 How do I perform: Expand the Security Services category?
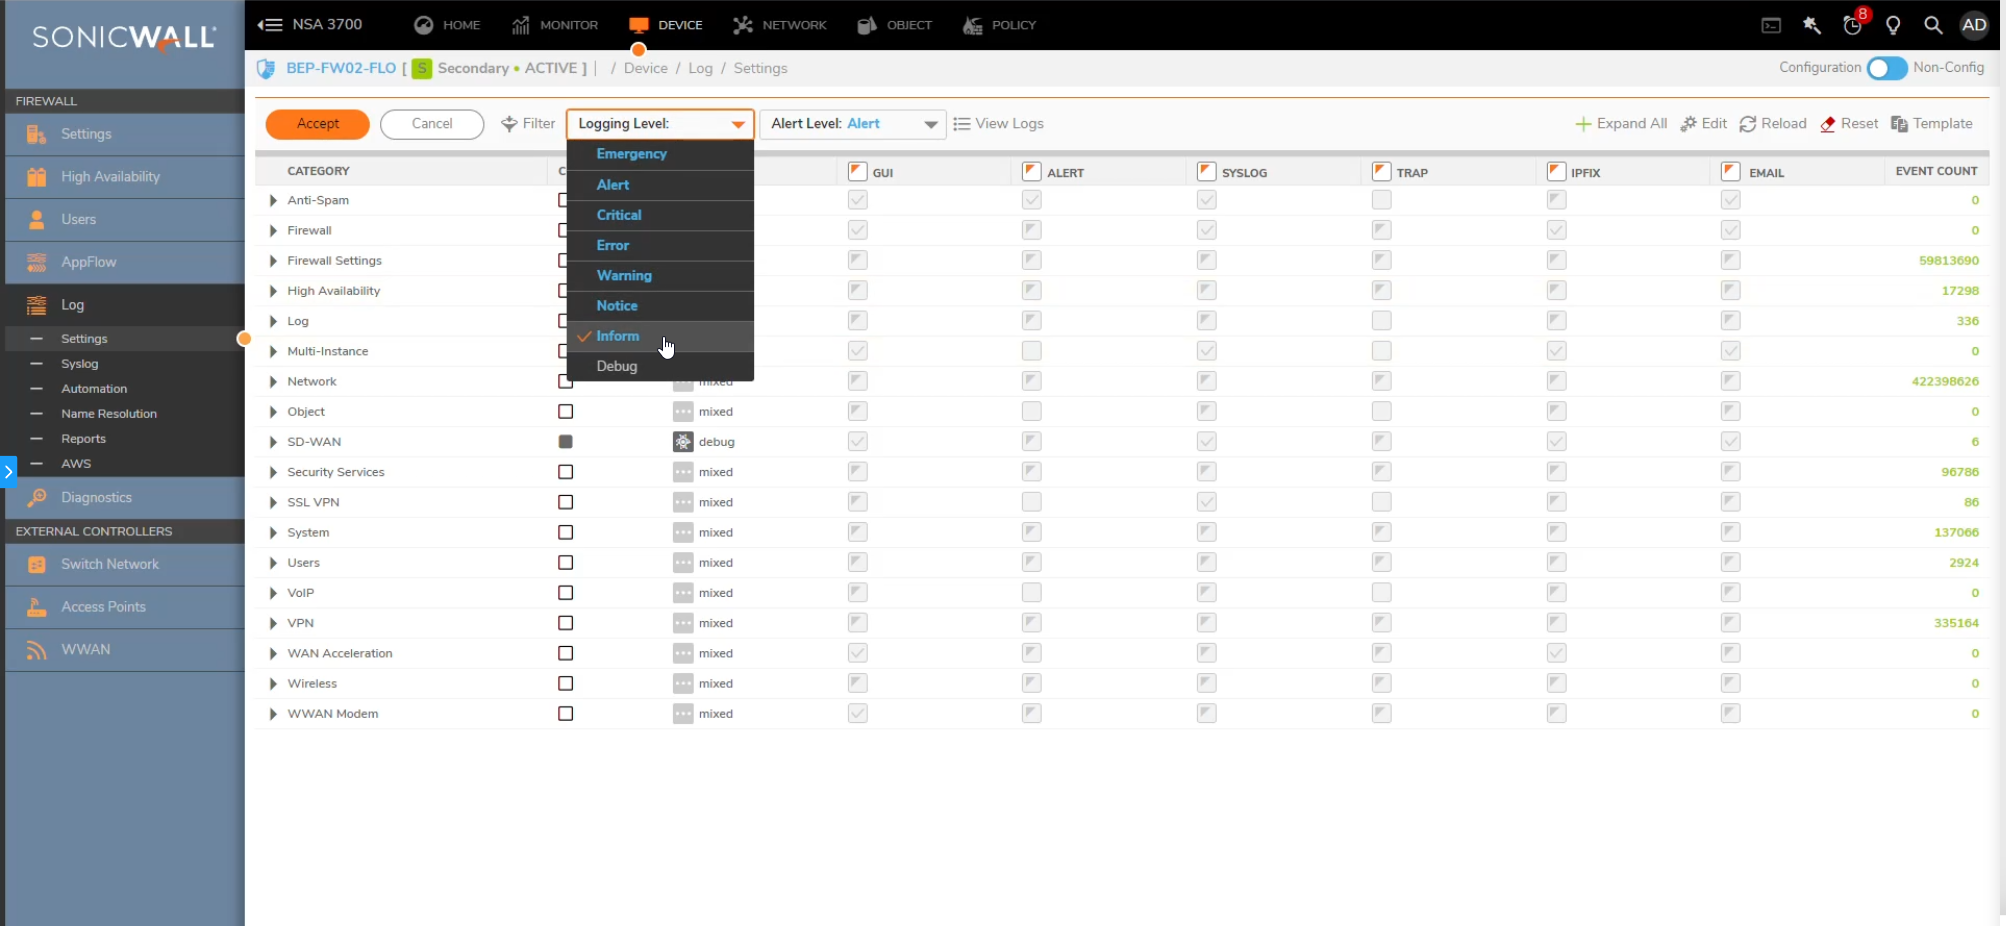[x=273, y=472]
